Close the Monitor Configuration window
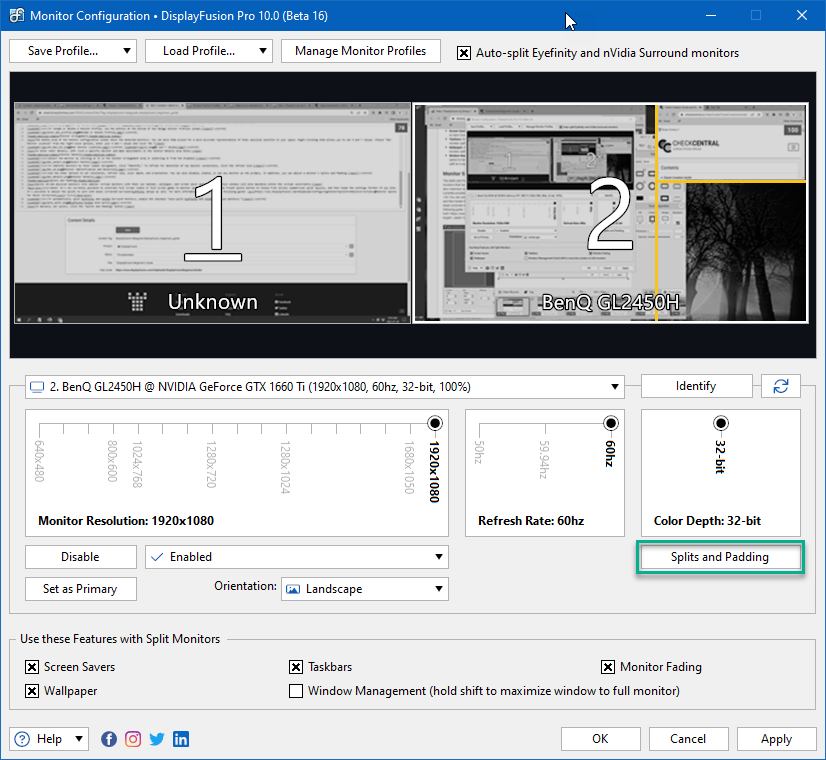This screenshot has width=826, height=760. 802,15
